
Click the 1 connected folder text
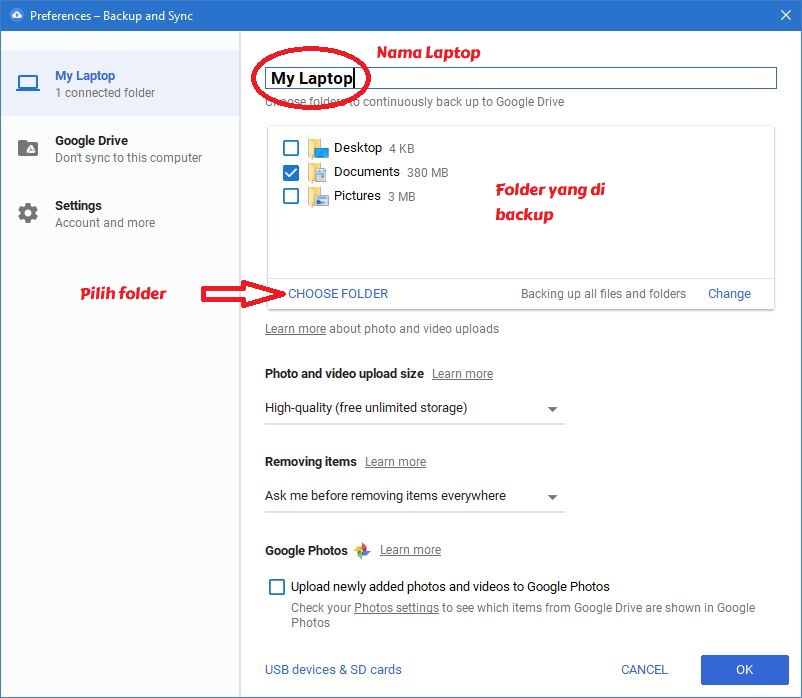pos(105,93)
